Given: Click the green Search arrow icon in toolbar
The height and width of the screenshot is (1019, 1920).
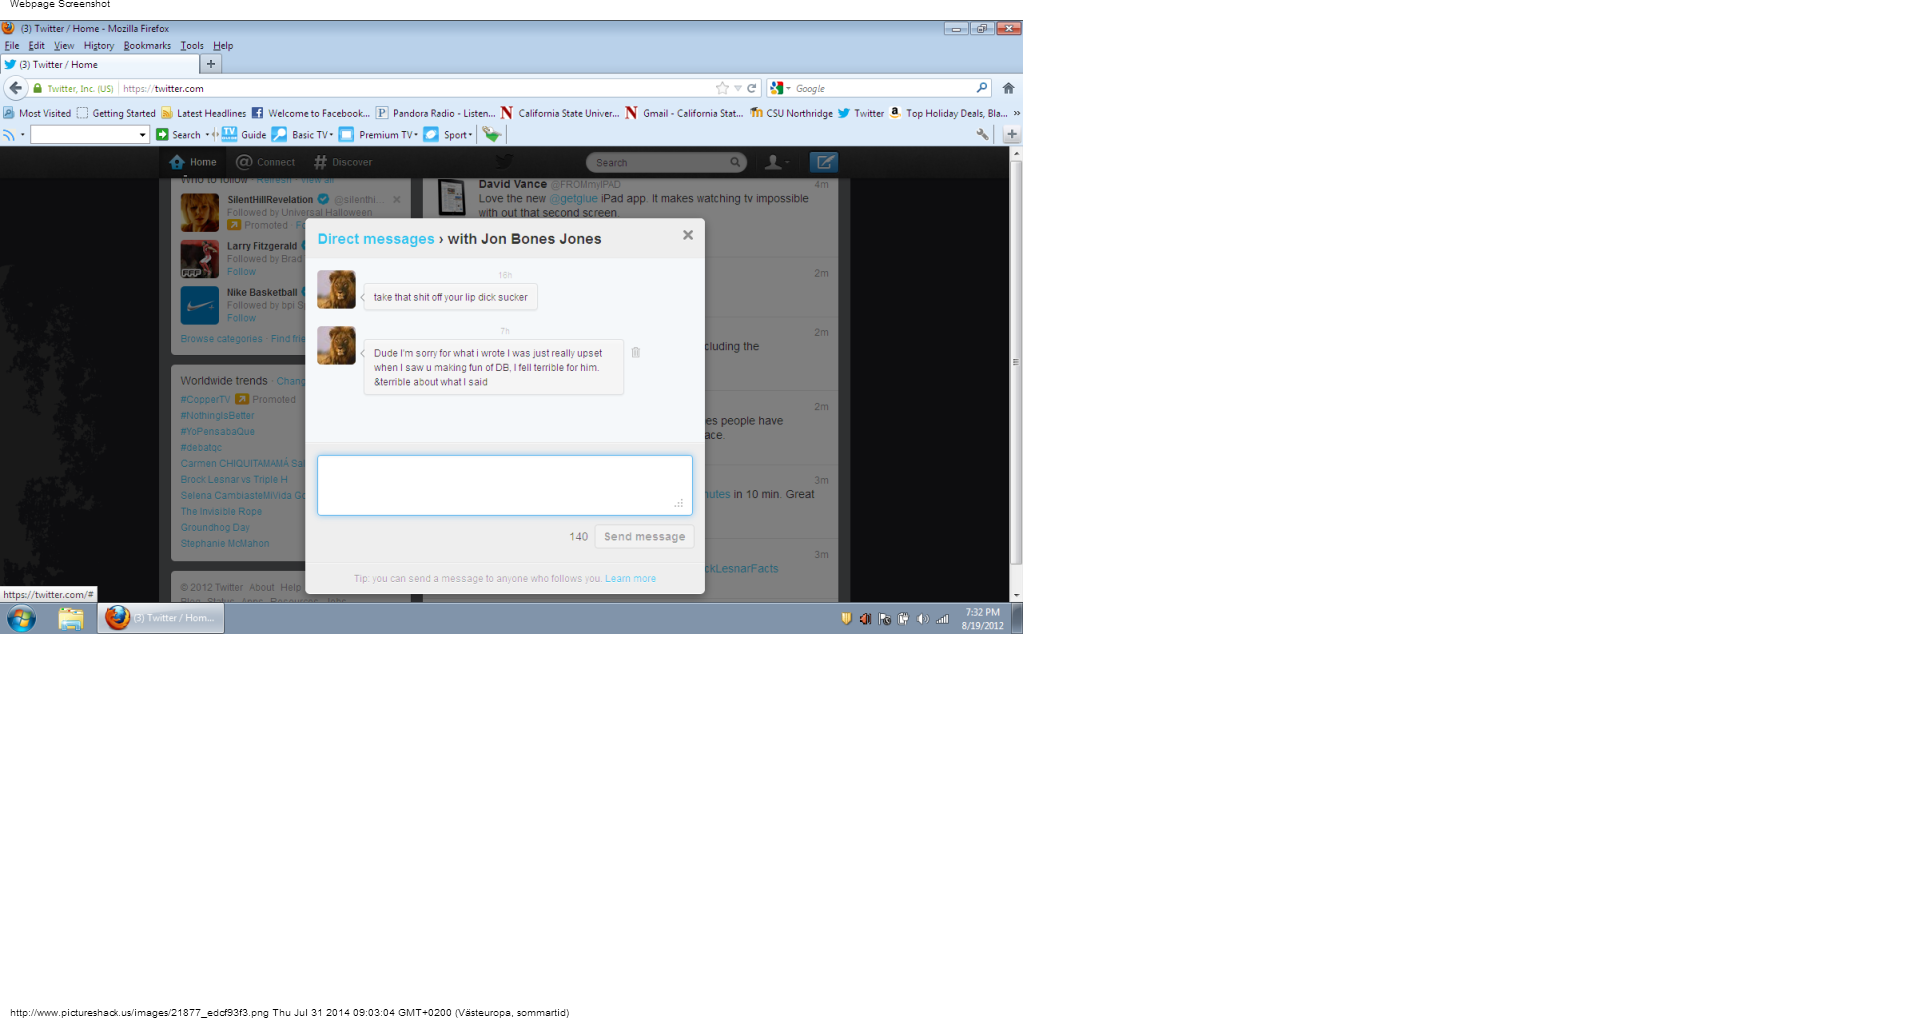Looking at the screenshot, I should (x=162, y=134).
